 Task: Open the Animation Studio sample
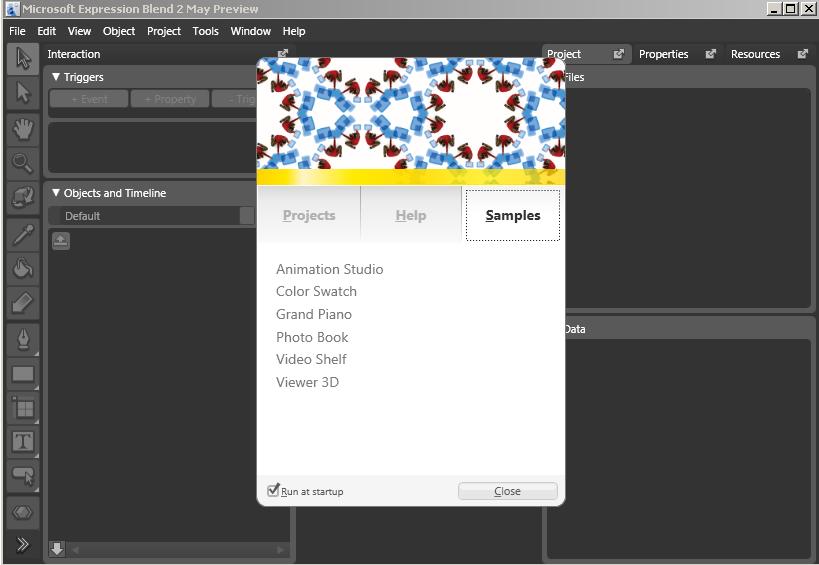[x=330, y=269]
